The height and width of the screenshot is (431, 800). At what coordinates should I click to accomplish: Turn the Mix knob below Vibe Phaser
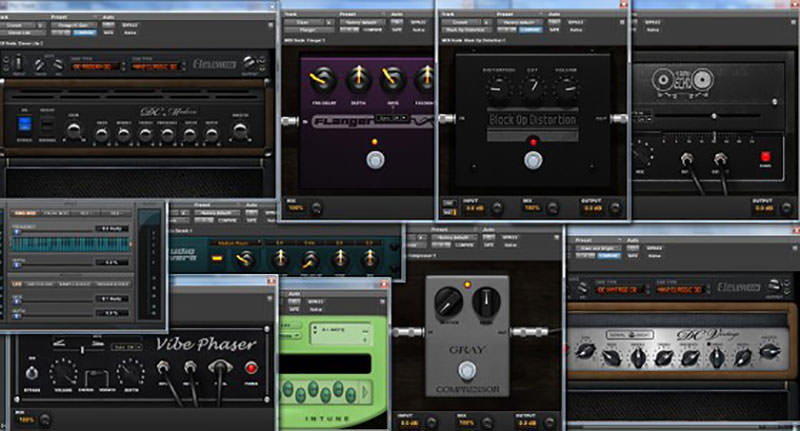click(45, 420)
